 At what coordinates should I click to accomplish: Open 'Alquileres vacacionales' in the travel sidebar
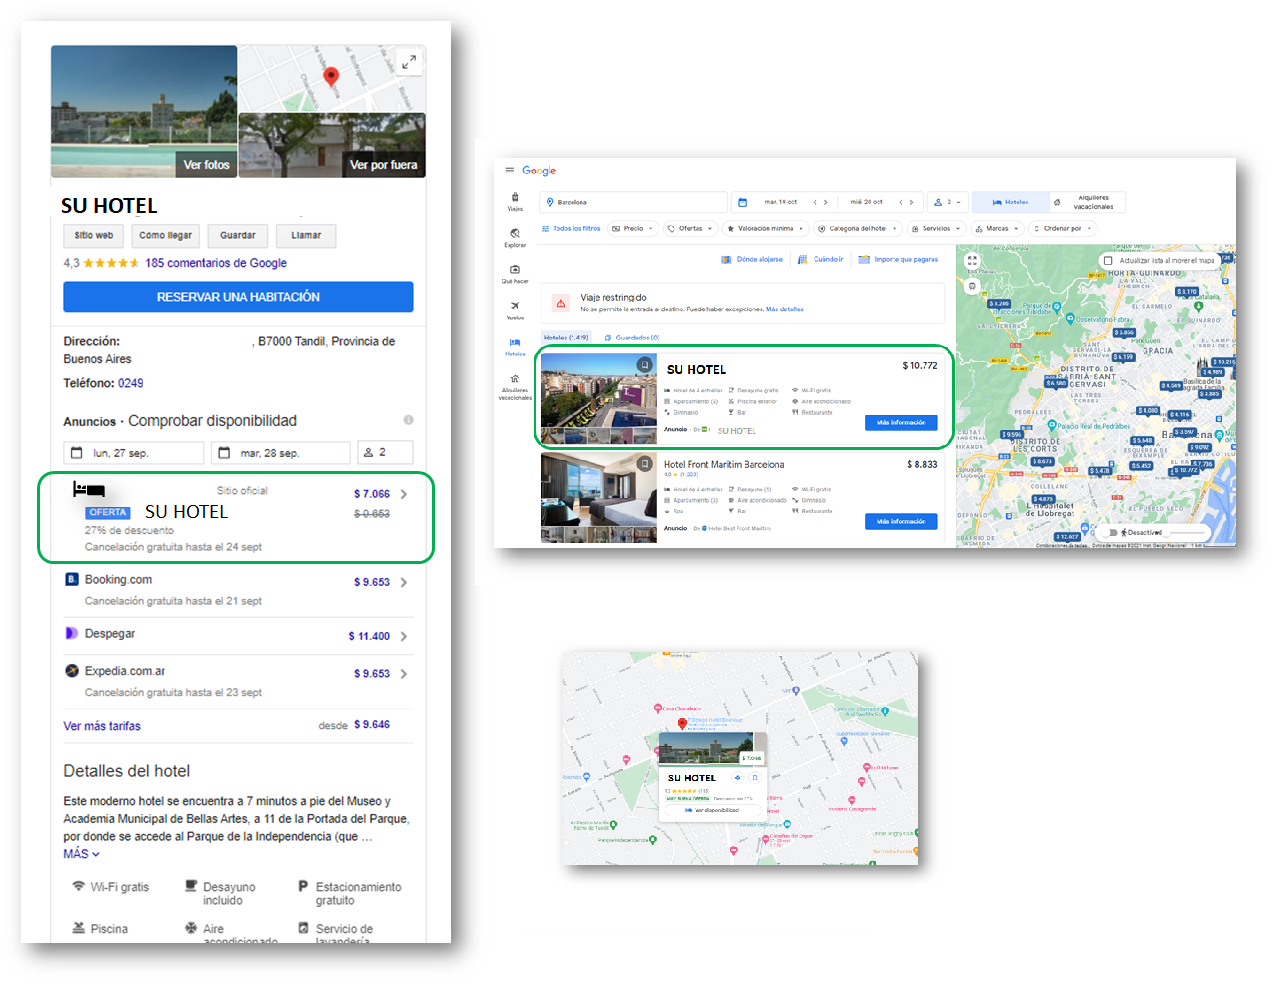tap(515, 387)
